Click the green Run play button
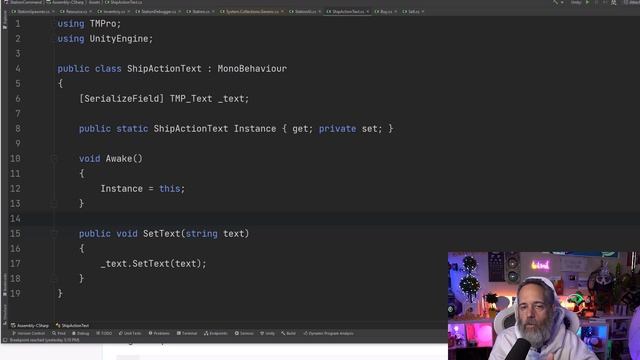The image size is (640, 360). pos(587,2)
